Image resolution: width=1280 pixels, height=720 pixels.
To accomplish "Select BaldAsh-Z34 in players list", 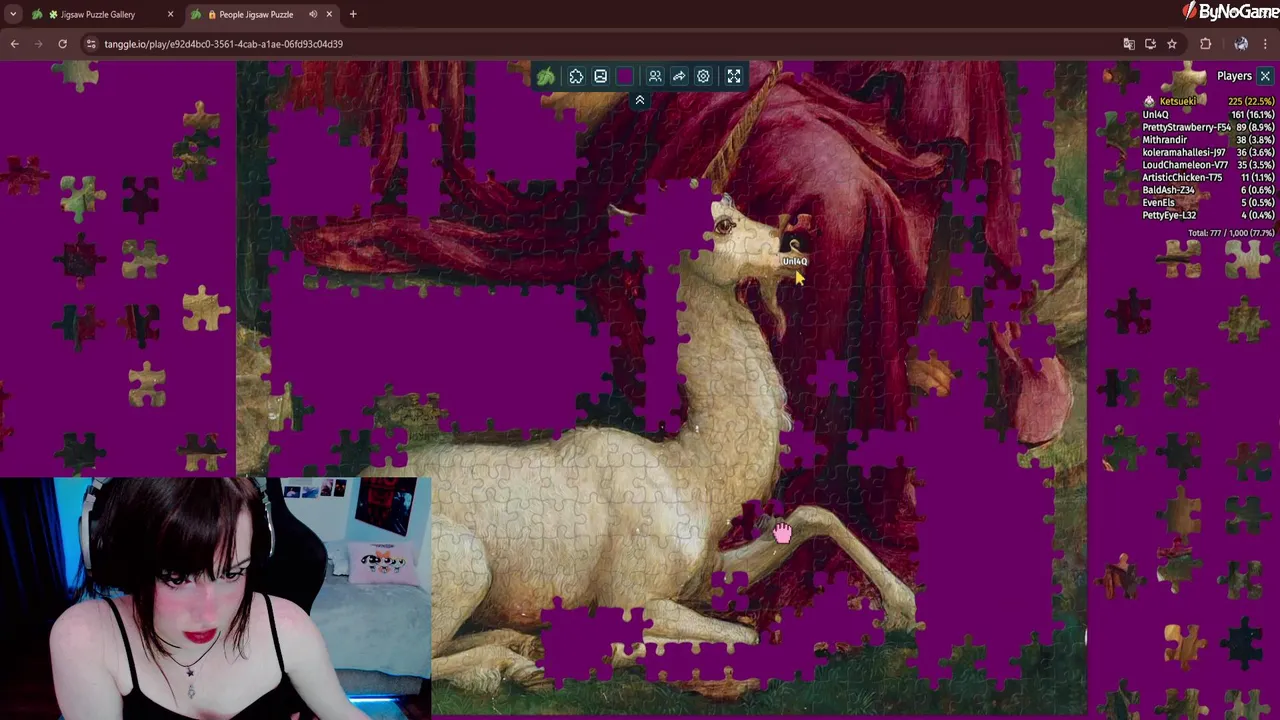I will [1168, 190].
